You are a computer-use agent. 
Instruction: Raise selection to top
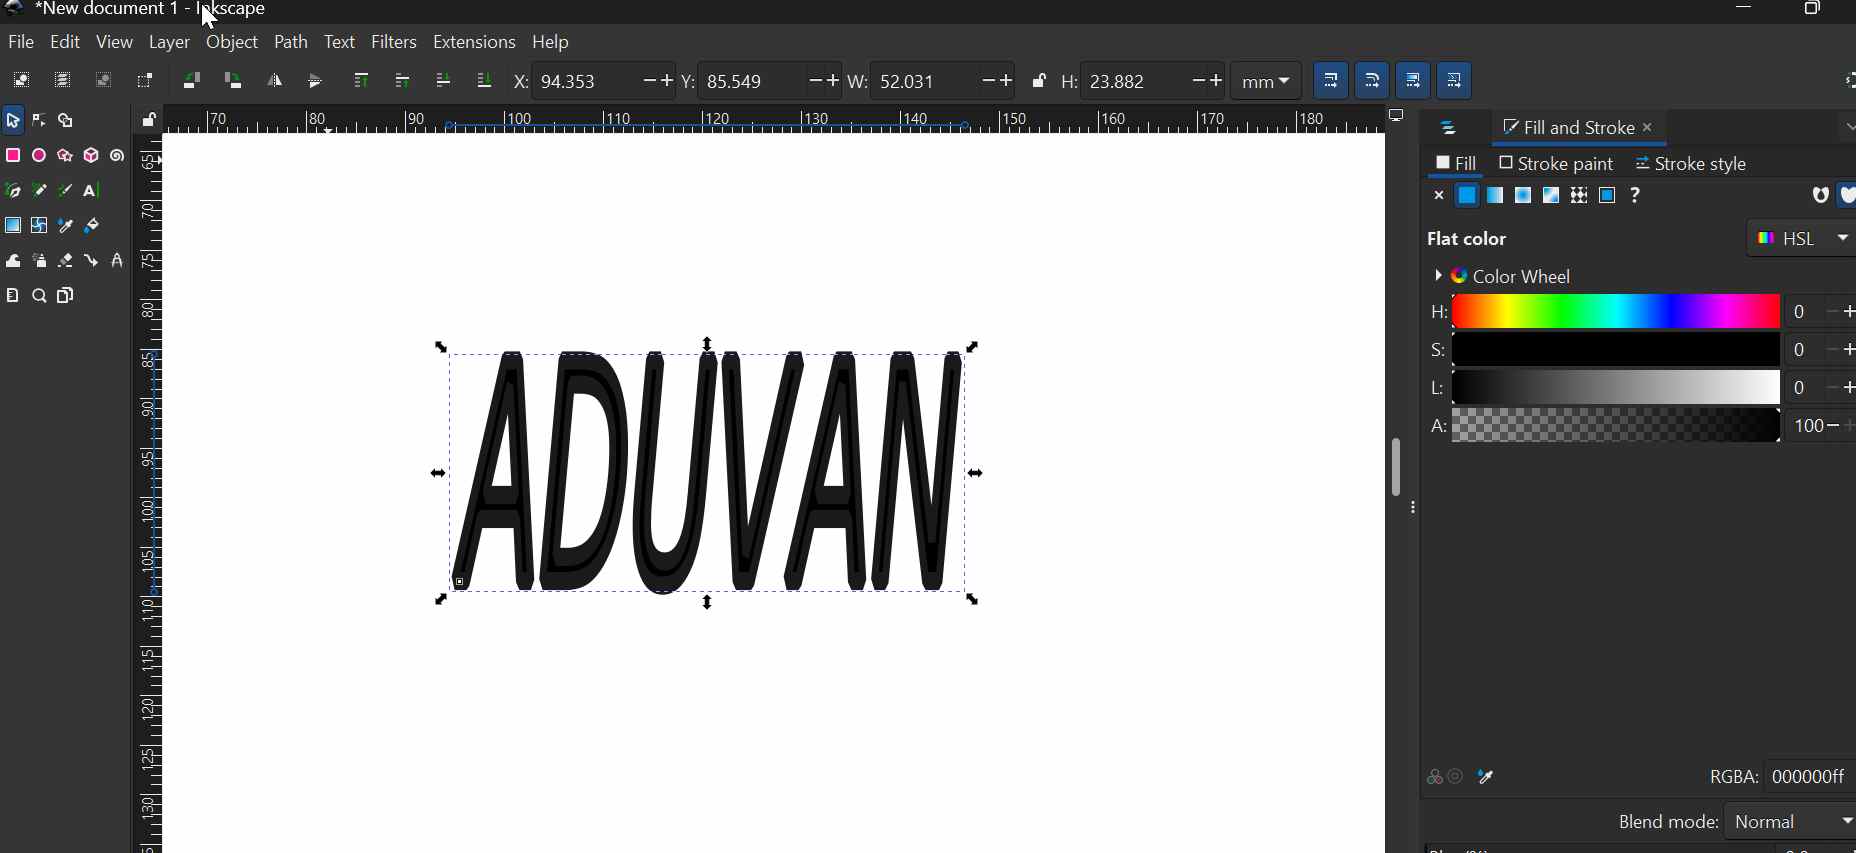tap(361, 81)
